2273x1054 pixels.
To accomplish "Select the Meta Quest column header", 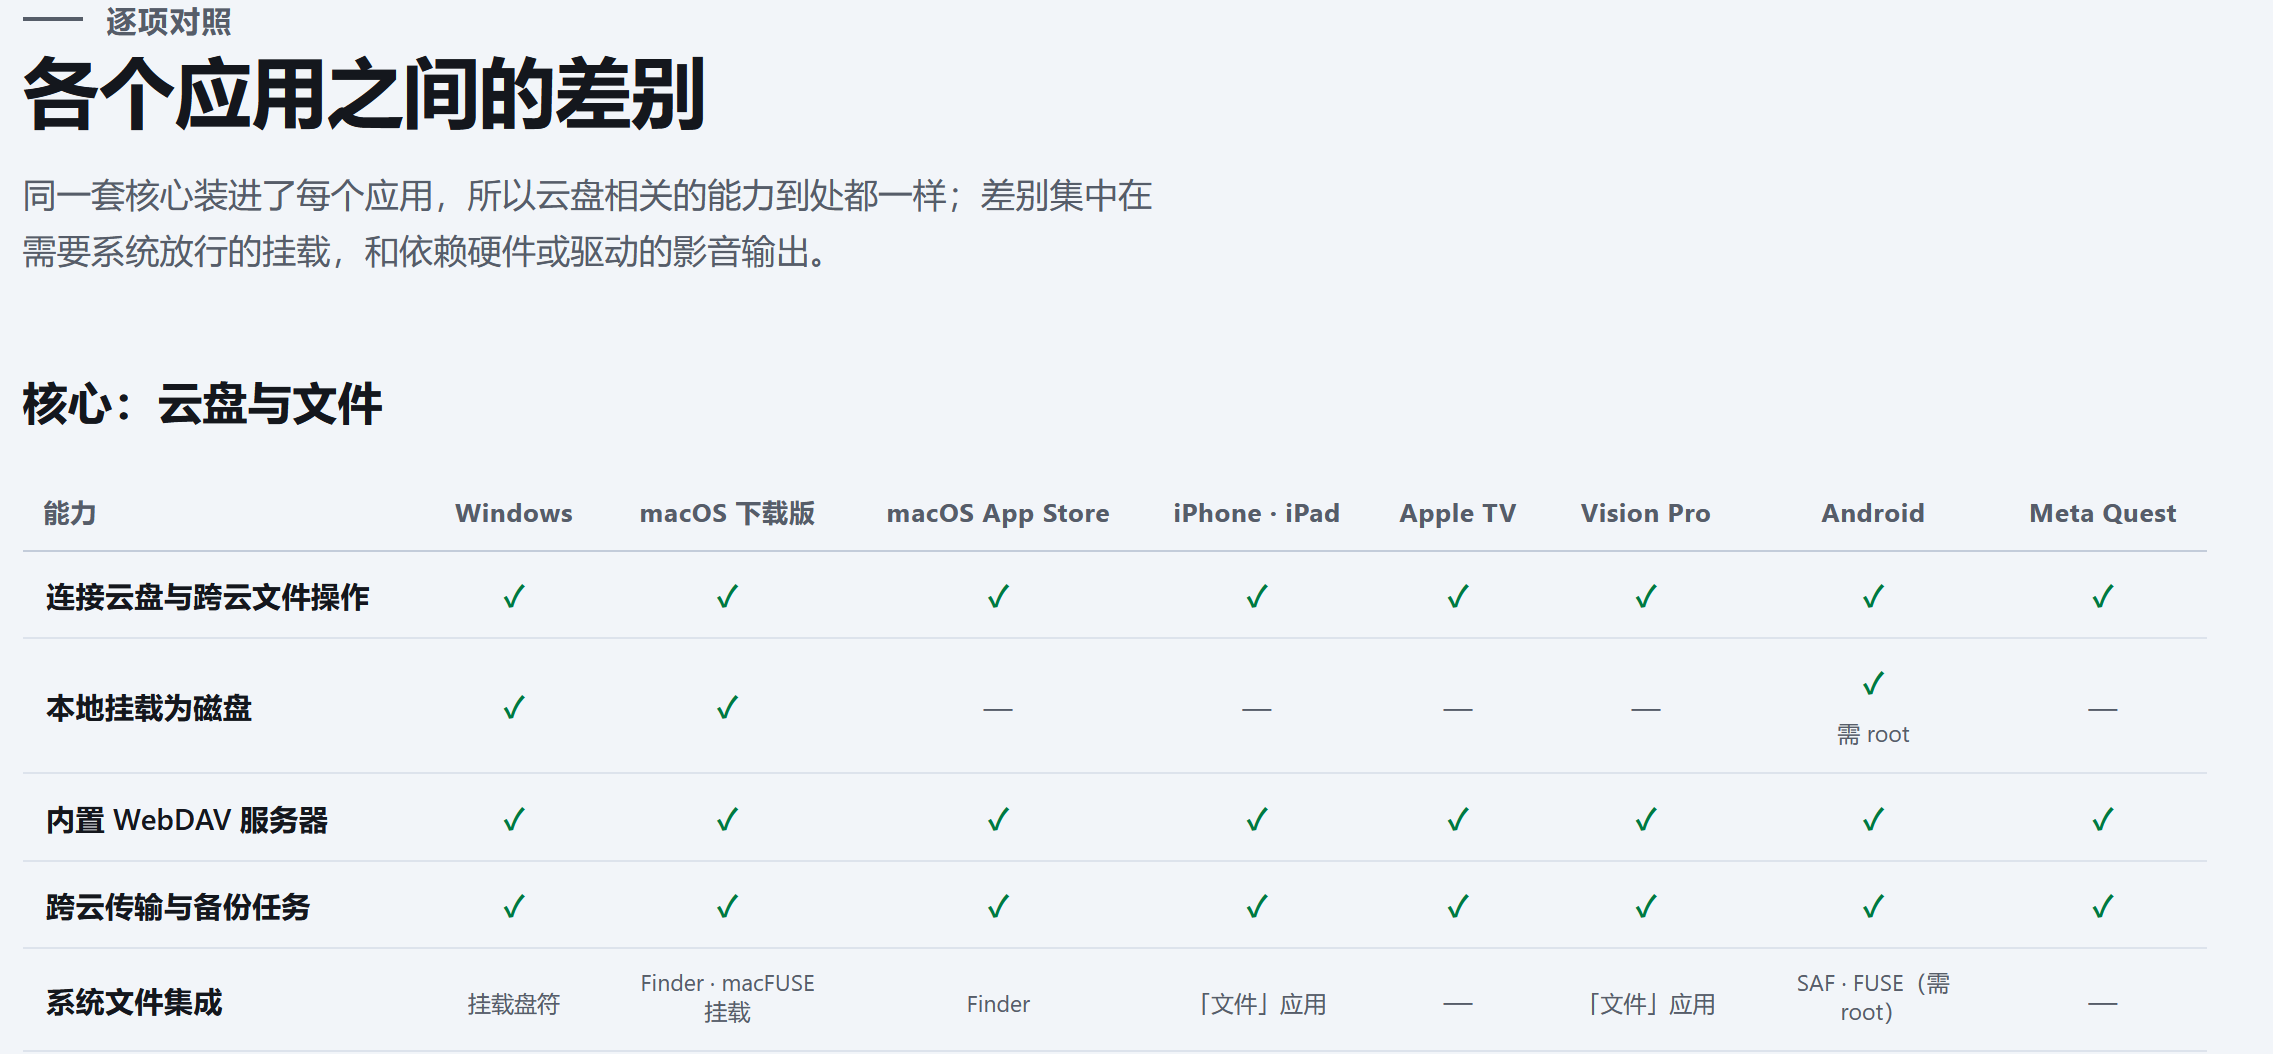I will (x=2103, y=513).
